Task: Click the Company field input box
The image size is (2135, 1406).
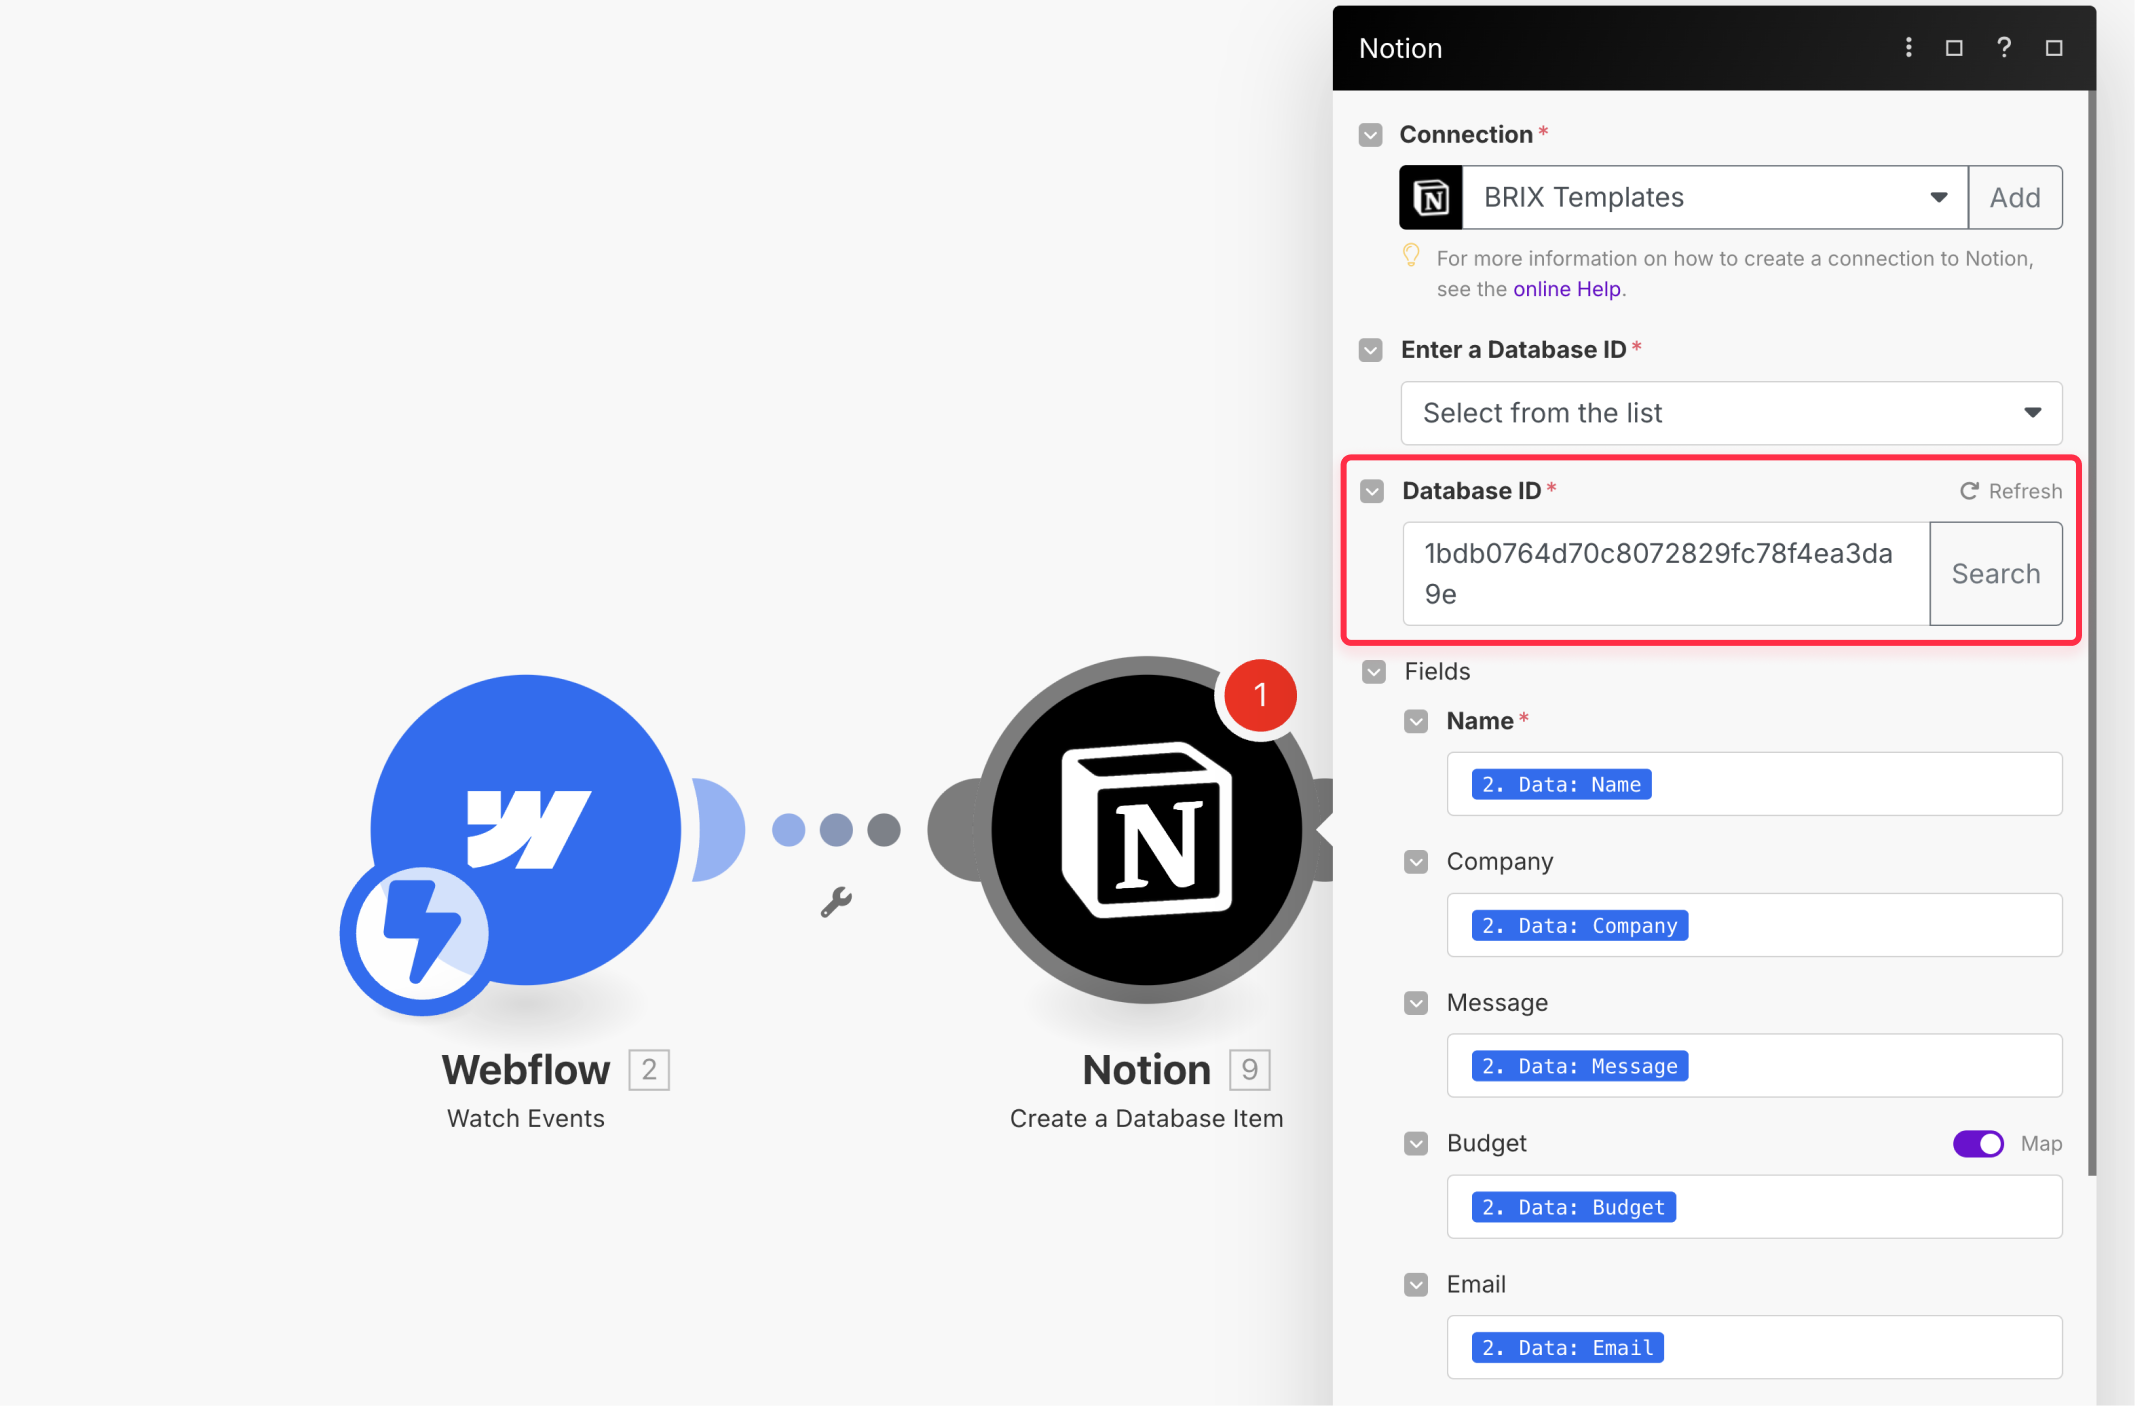Action: pyautogui.click(x=1754, y=925)
